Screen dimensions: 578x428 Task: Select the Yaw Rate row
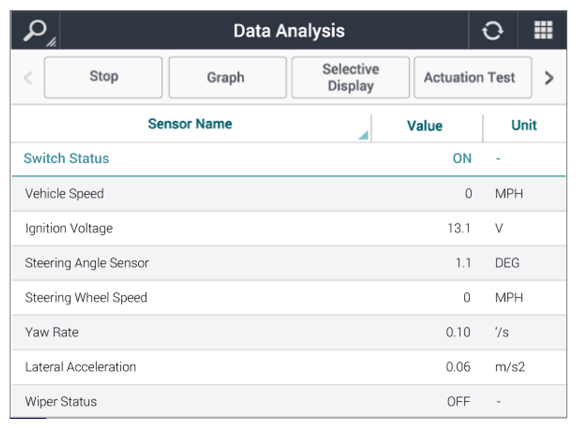[289, 333]
